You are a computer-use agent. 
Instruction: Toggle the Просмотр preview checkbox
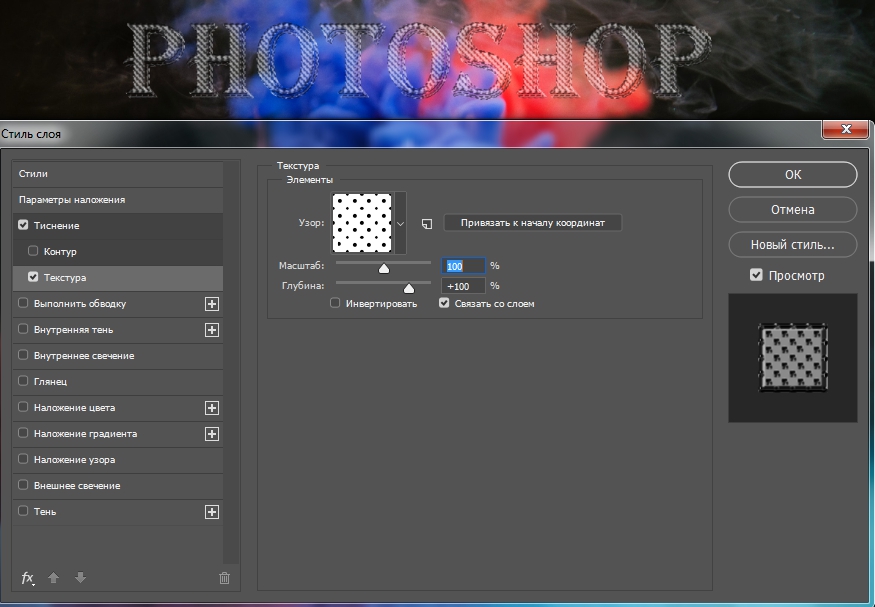click(x=756, y=275)
